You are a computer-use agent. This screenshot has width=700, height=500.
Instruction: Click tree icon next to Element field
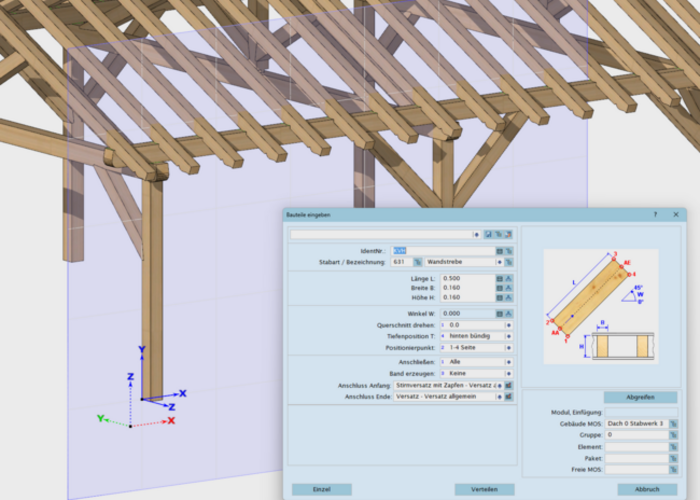coord(673,446)
